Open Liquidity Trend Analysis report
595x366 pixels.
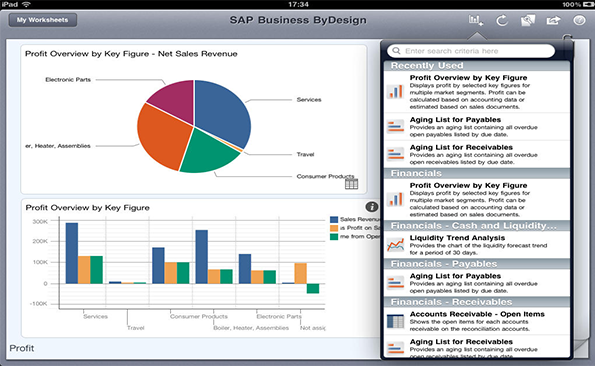[x=477, y=245]
